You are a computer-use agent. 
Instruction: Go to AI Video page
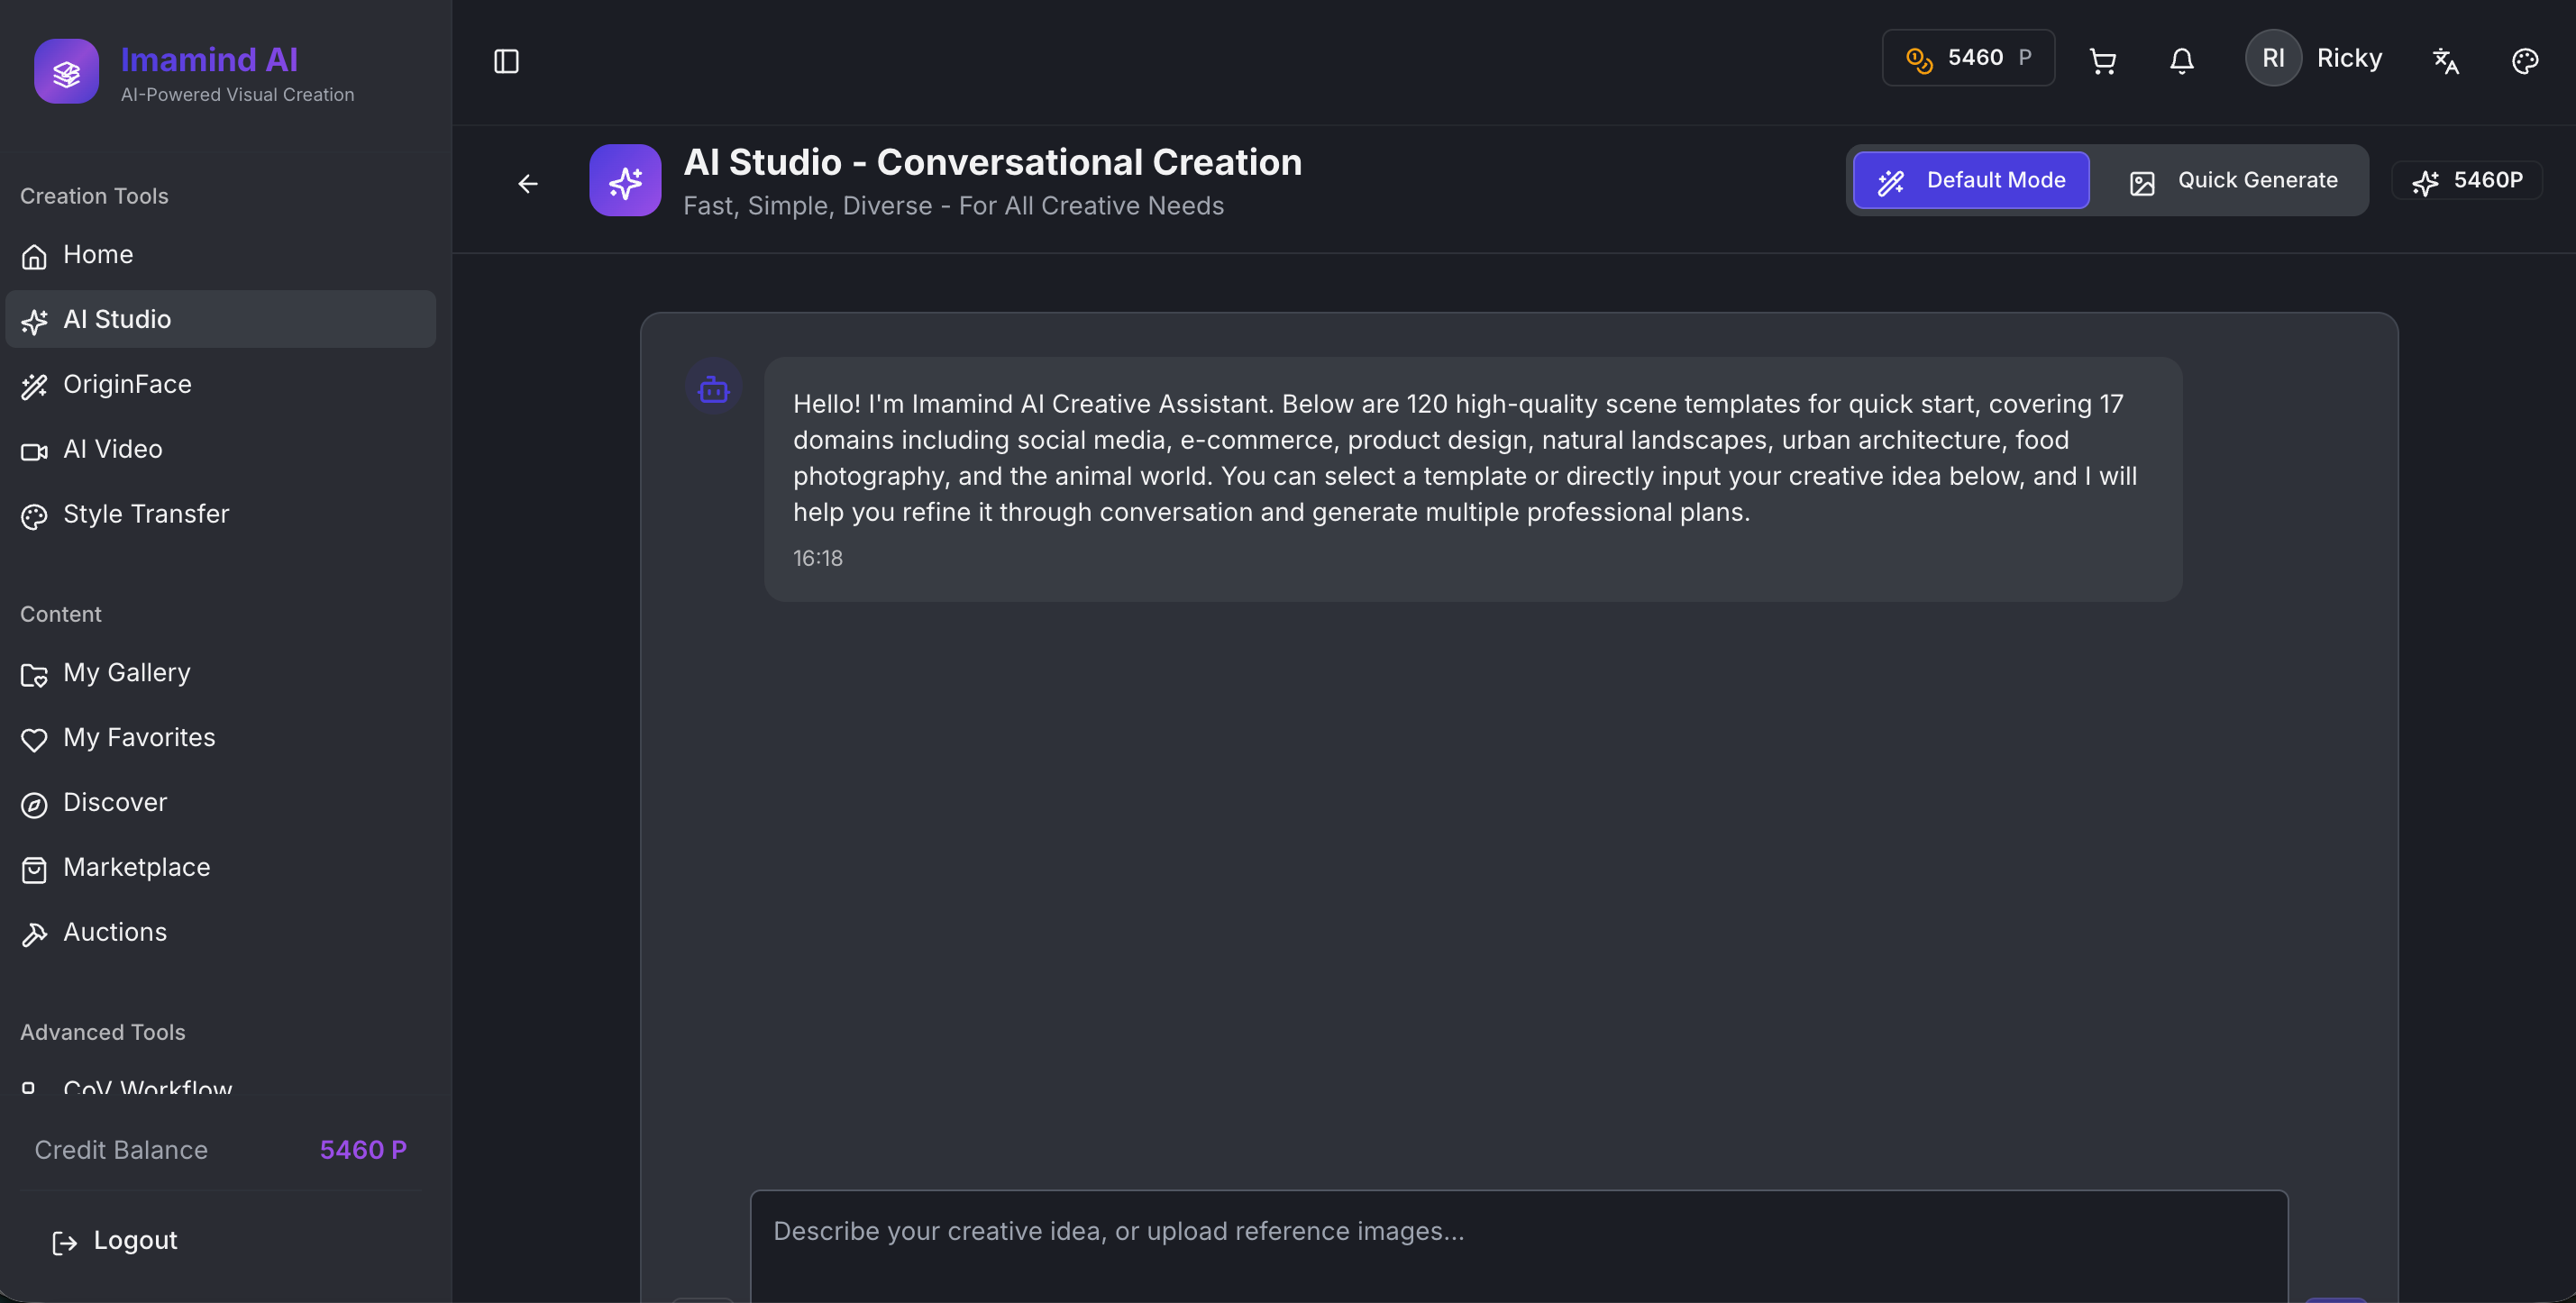pyautogui.click(x=112, y=449)
